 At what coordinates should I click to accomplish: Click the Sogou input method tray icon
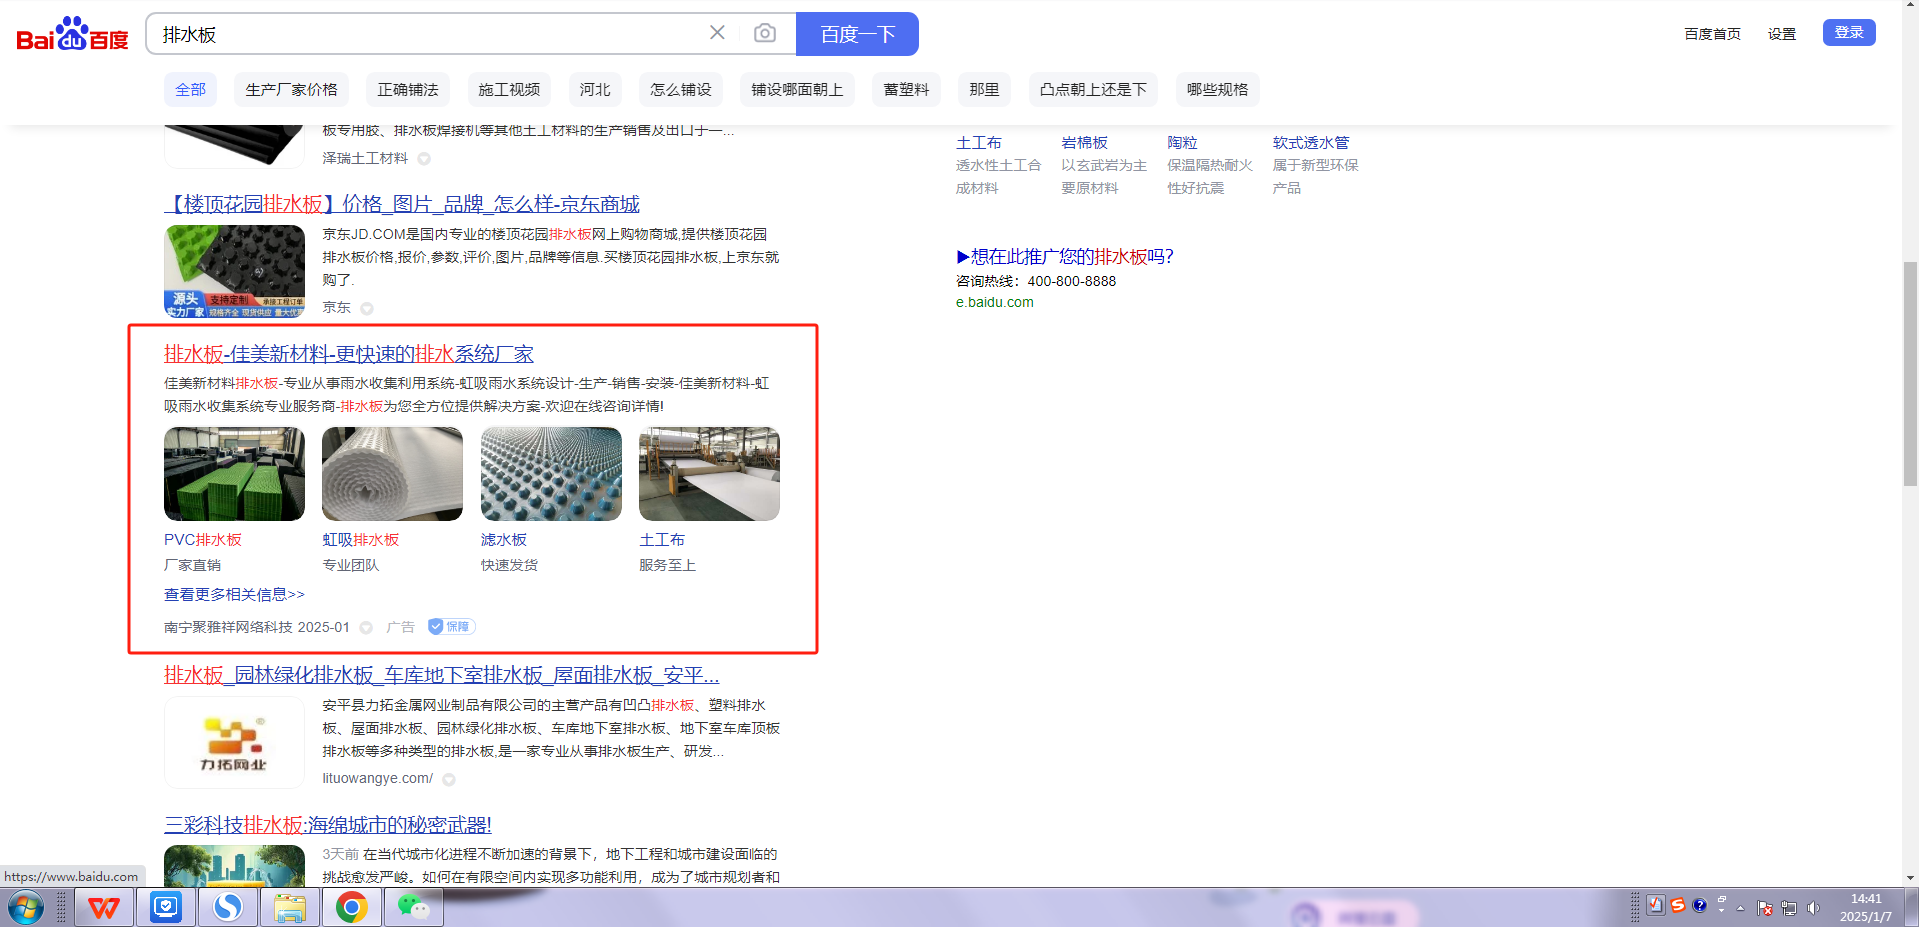(1678, 905)
